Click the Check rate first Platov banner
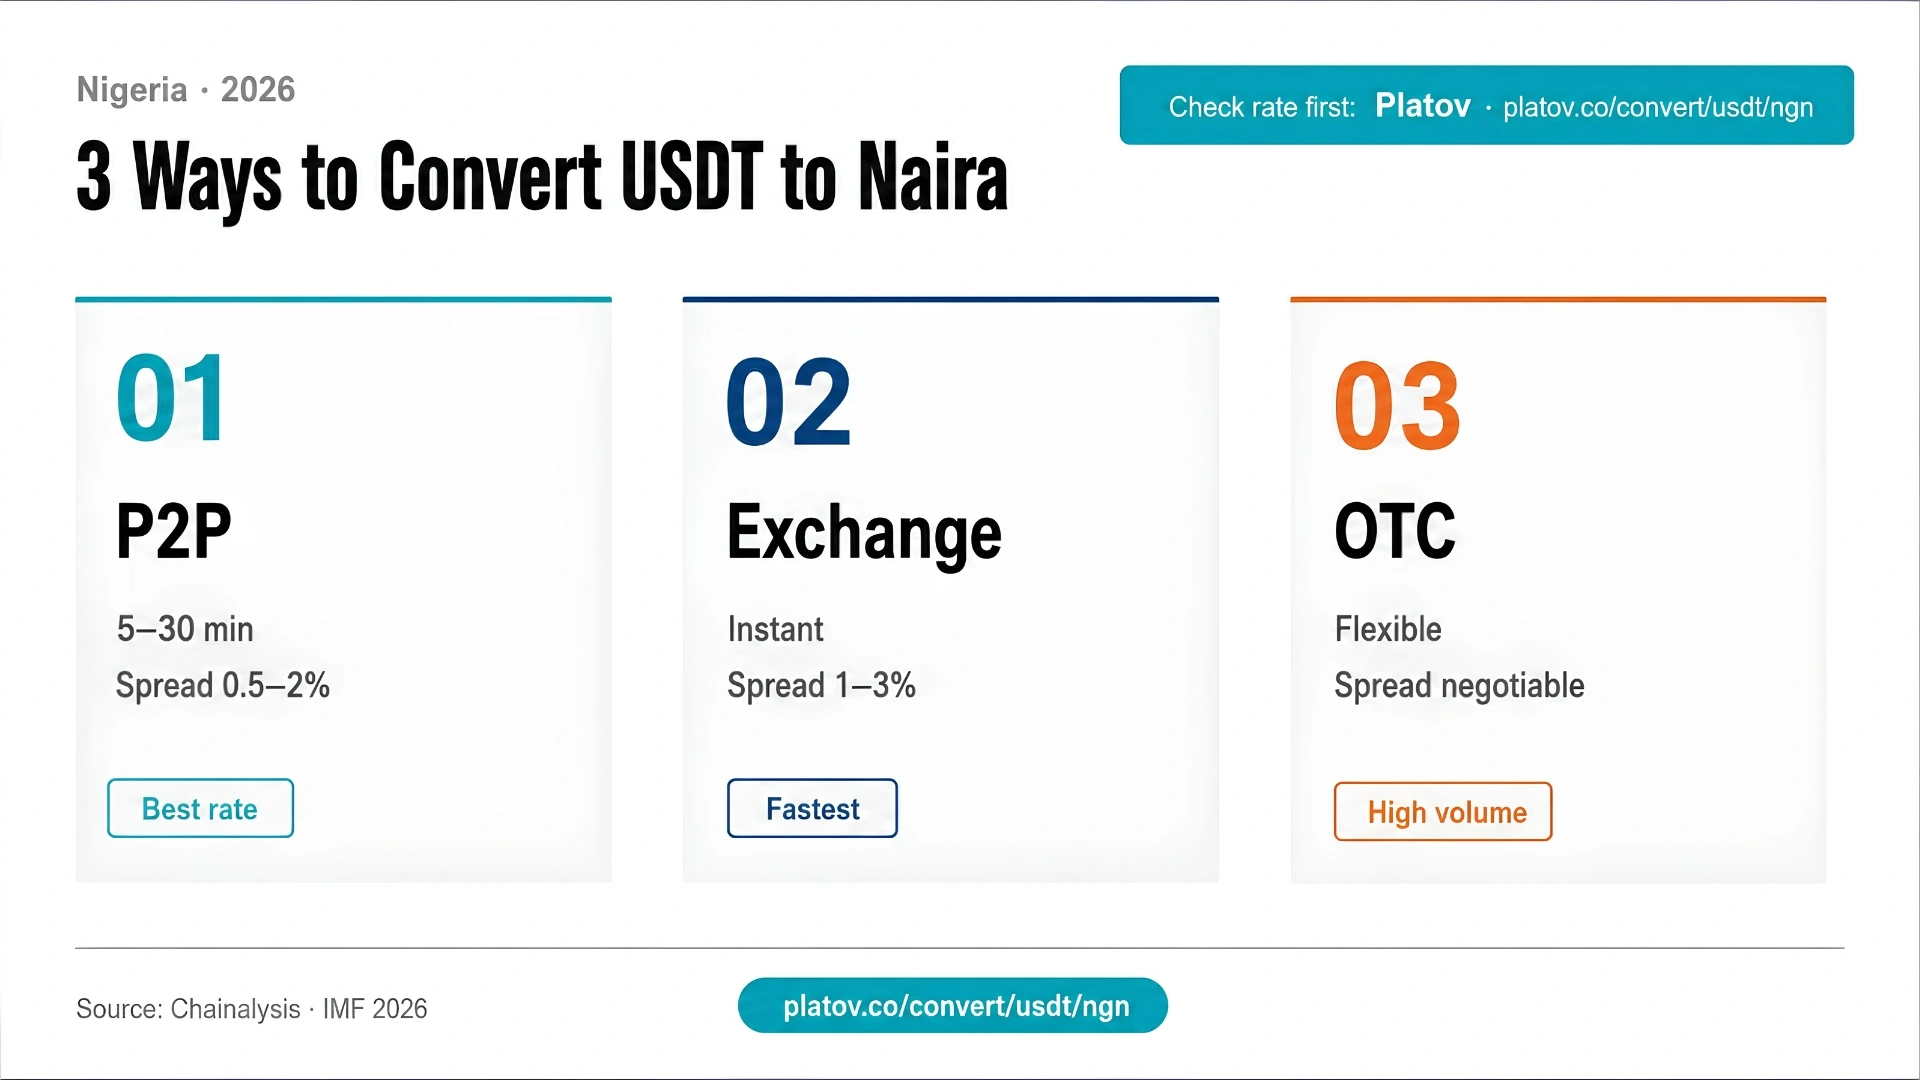The image size is (1920, 1080). [x=1487, y=105]
